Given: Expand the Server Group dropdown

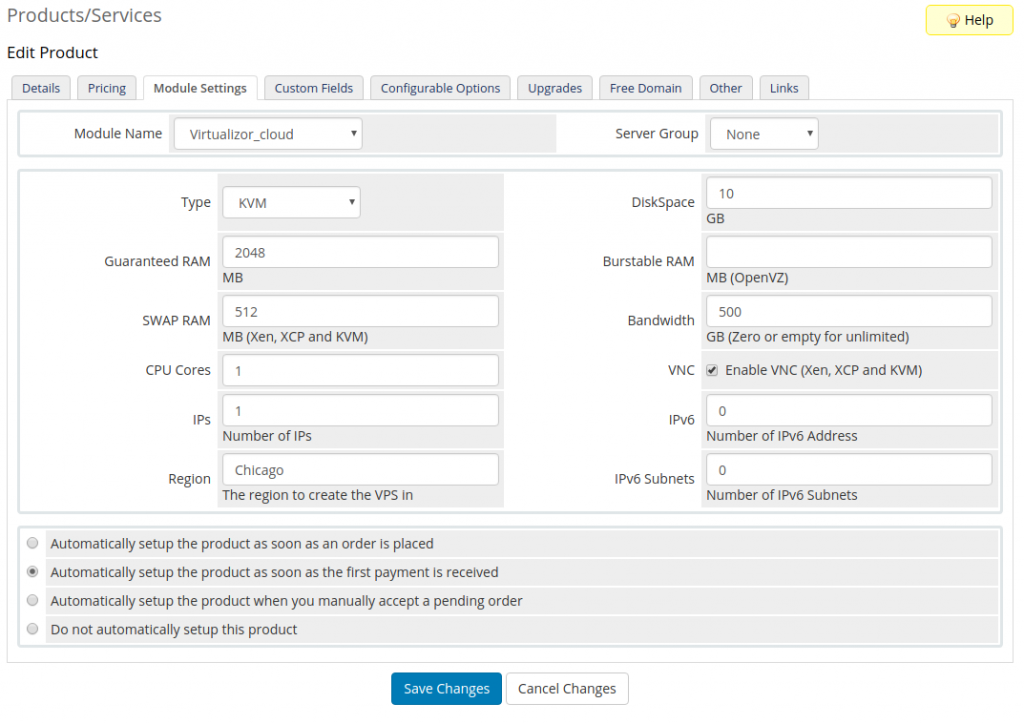Looking at the screenshot, I should tap(763, 134).
